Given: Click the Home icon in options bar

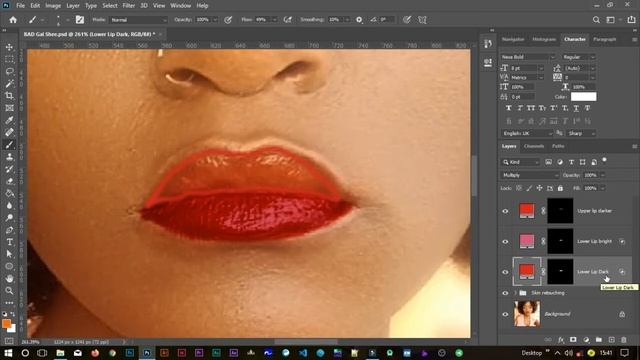Looking at the screenshot, I should pyautogui.click(x=13, y=20).
